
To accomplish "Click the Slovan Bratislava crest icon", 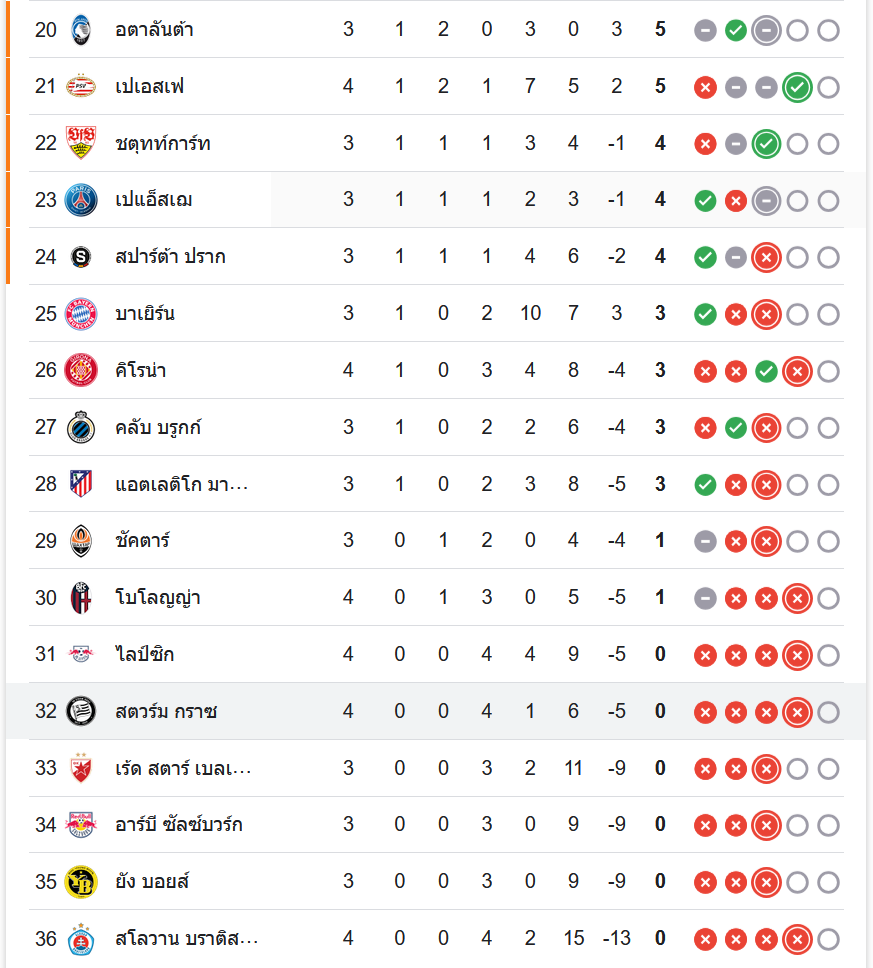I will [81, 939].
